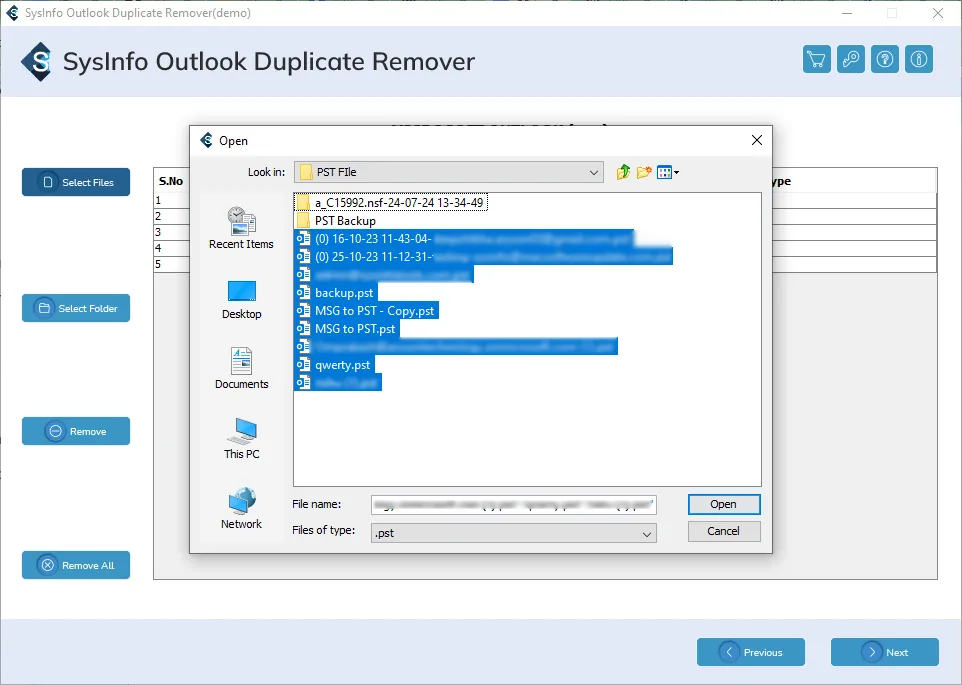Click the SysInfo logo in header
This screenshot has height=685, width=962.
pyautogui.click(x=36, y=61)
